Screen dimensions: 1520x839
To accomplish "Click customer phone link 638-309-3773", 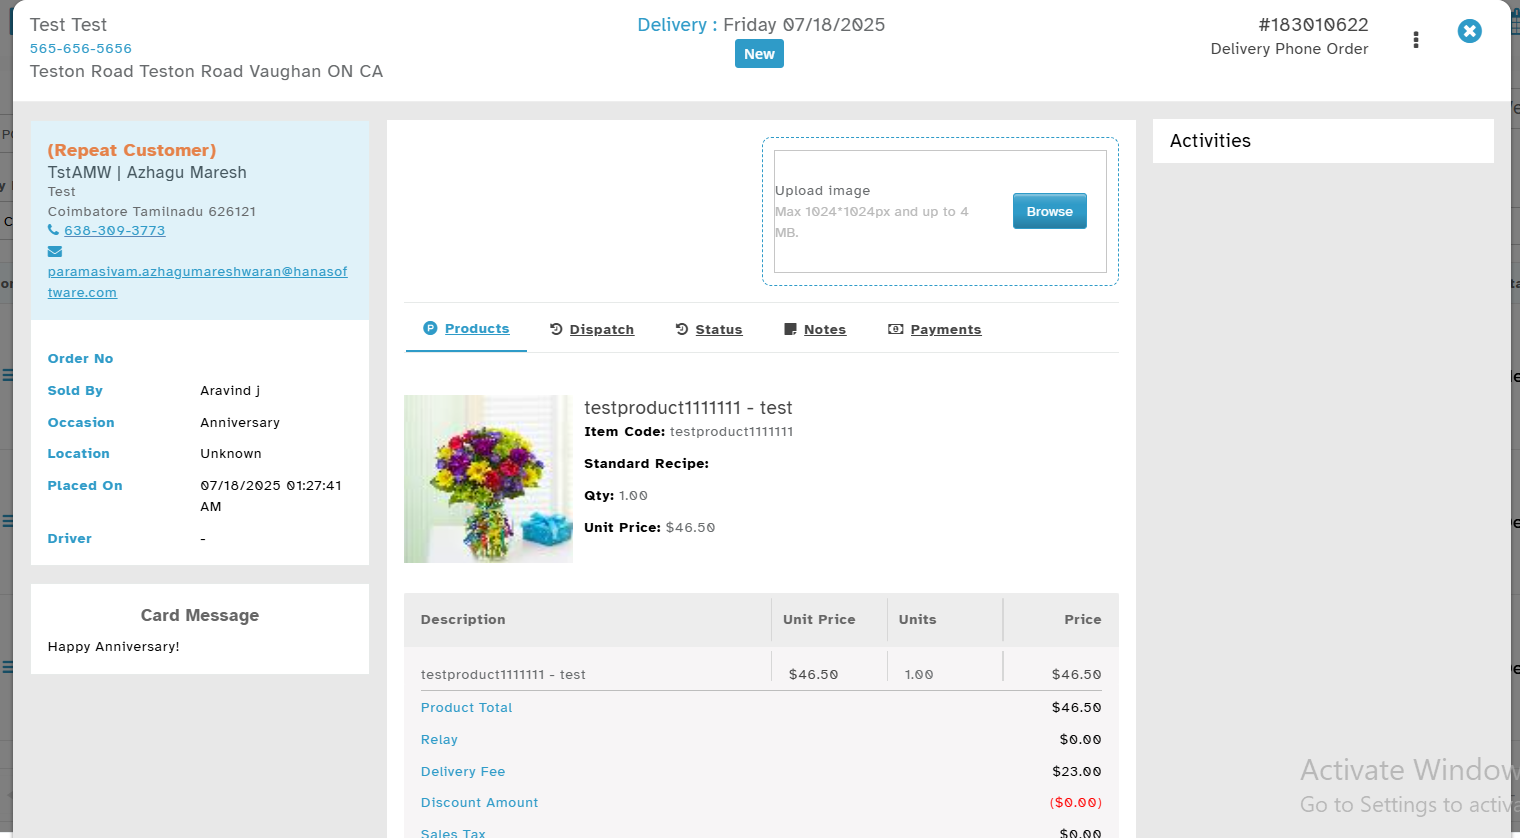I will tap(115, 230).
